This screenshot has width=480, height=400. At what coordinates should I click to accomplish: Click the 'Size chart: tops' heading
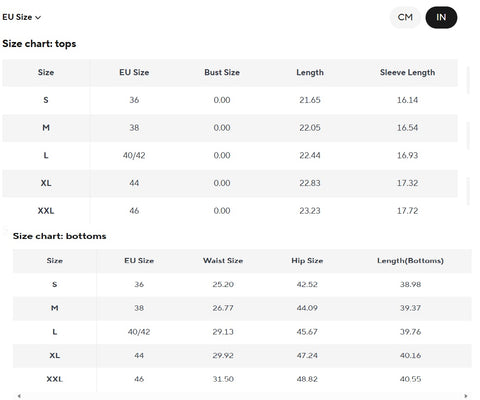point(39,44)
